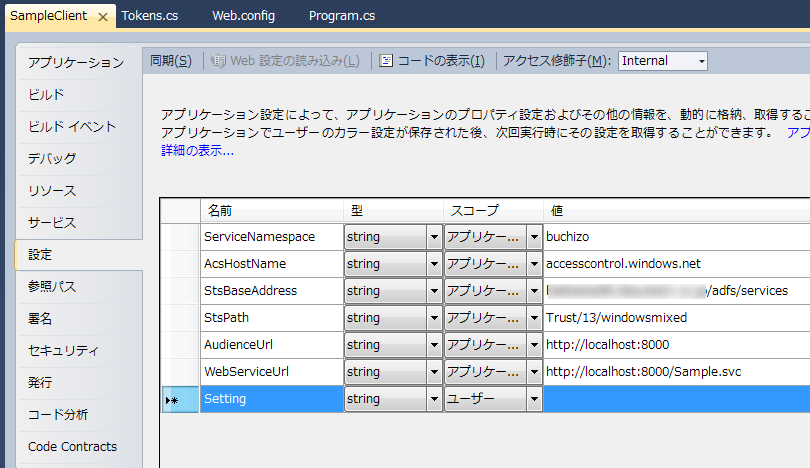Click the Load Web Settings icon
This screenshot has height=468, width=810.
pyautogui.click(x=219, y=61)
